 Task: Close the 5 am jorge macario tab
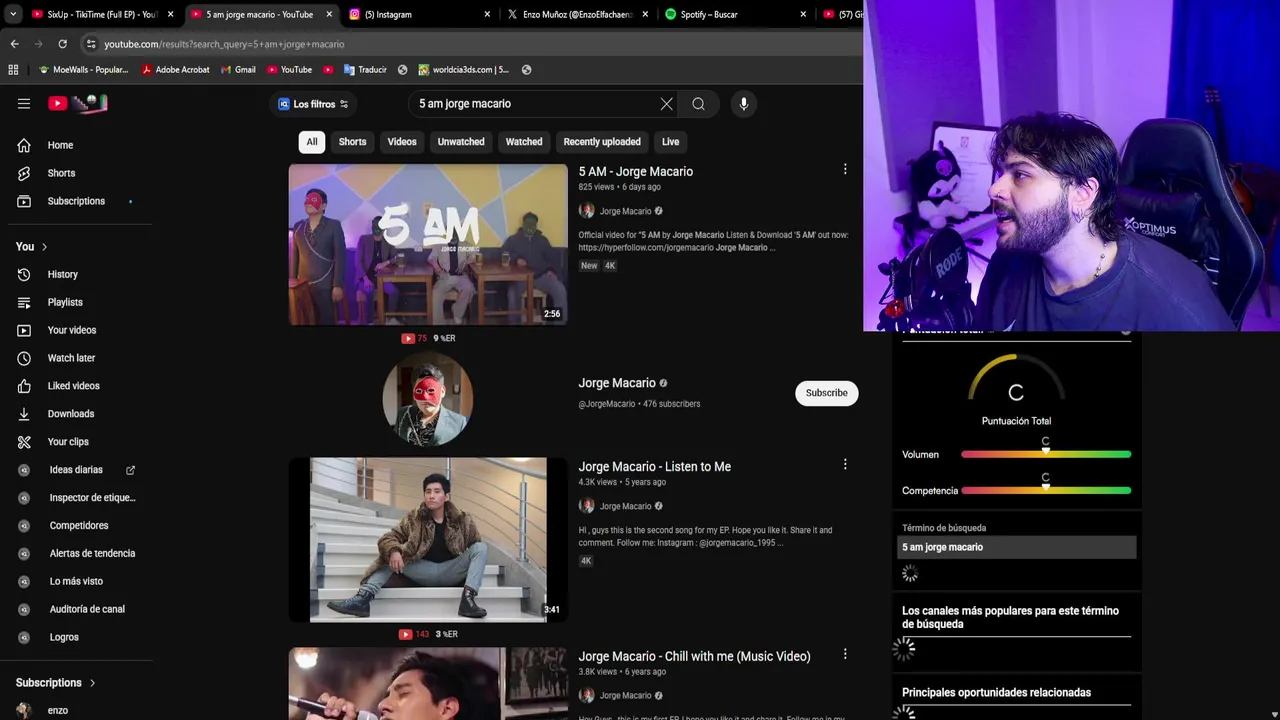[329, 14]
